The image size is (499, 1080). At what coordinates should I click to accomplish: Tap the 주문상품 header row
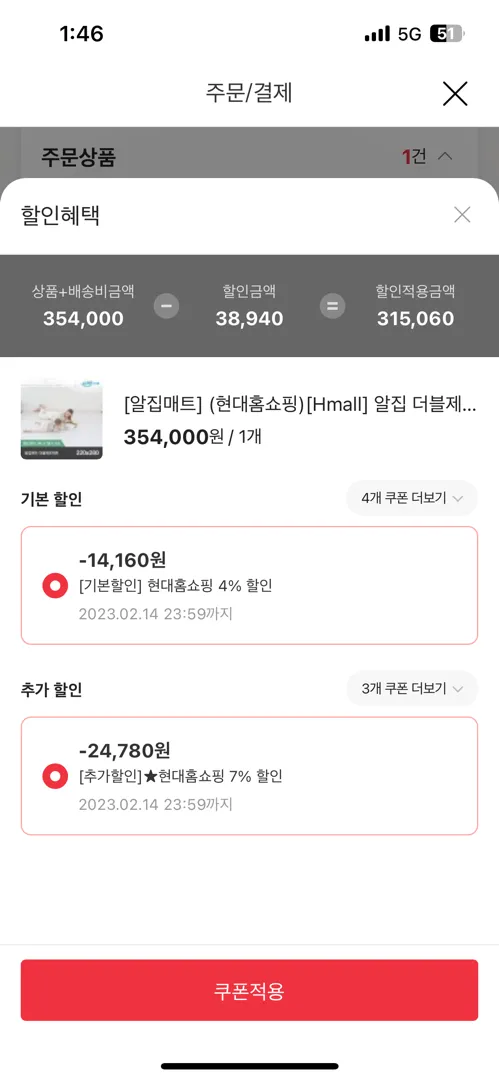click(249, 156)
